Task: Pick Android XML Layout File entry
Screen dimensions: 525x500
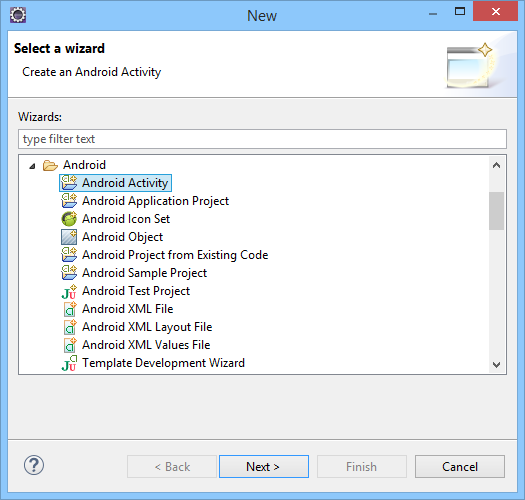Action: [x=147, y=327]
